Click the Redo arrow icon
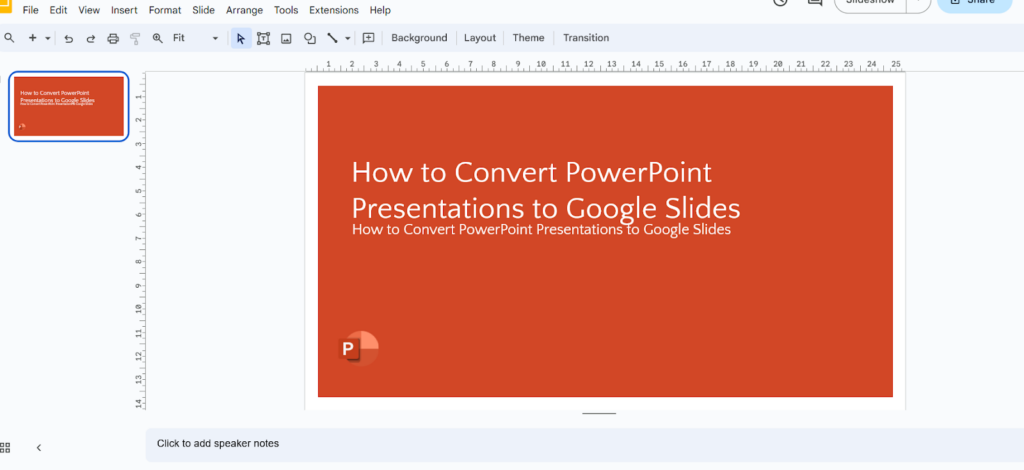This screenshot has height=470, width=1024. tap(90, 38)
